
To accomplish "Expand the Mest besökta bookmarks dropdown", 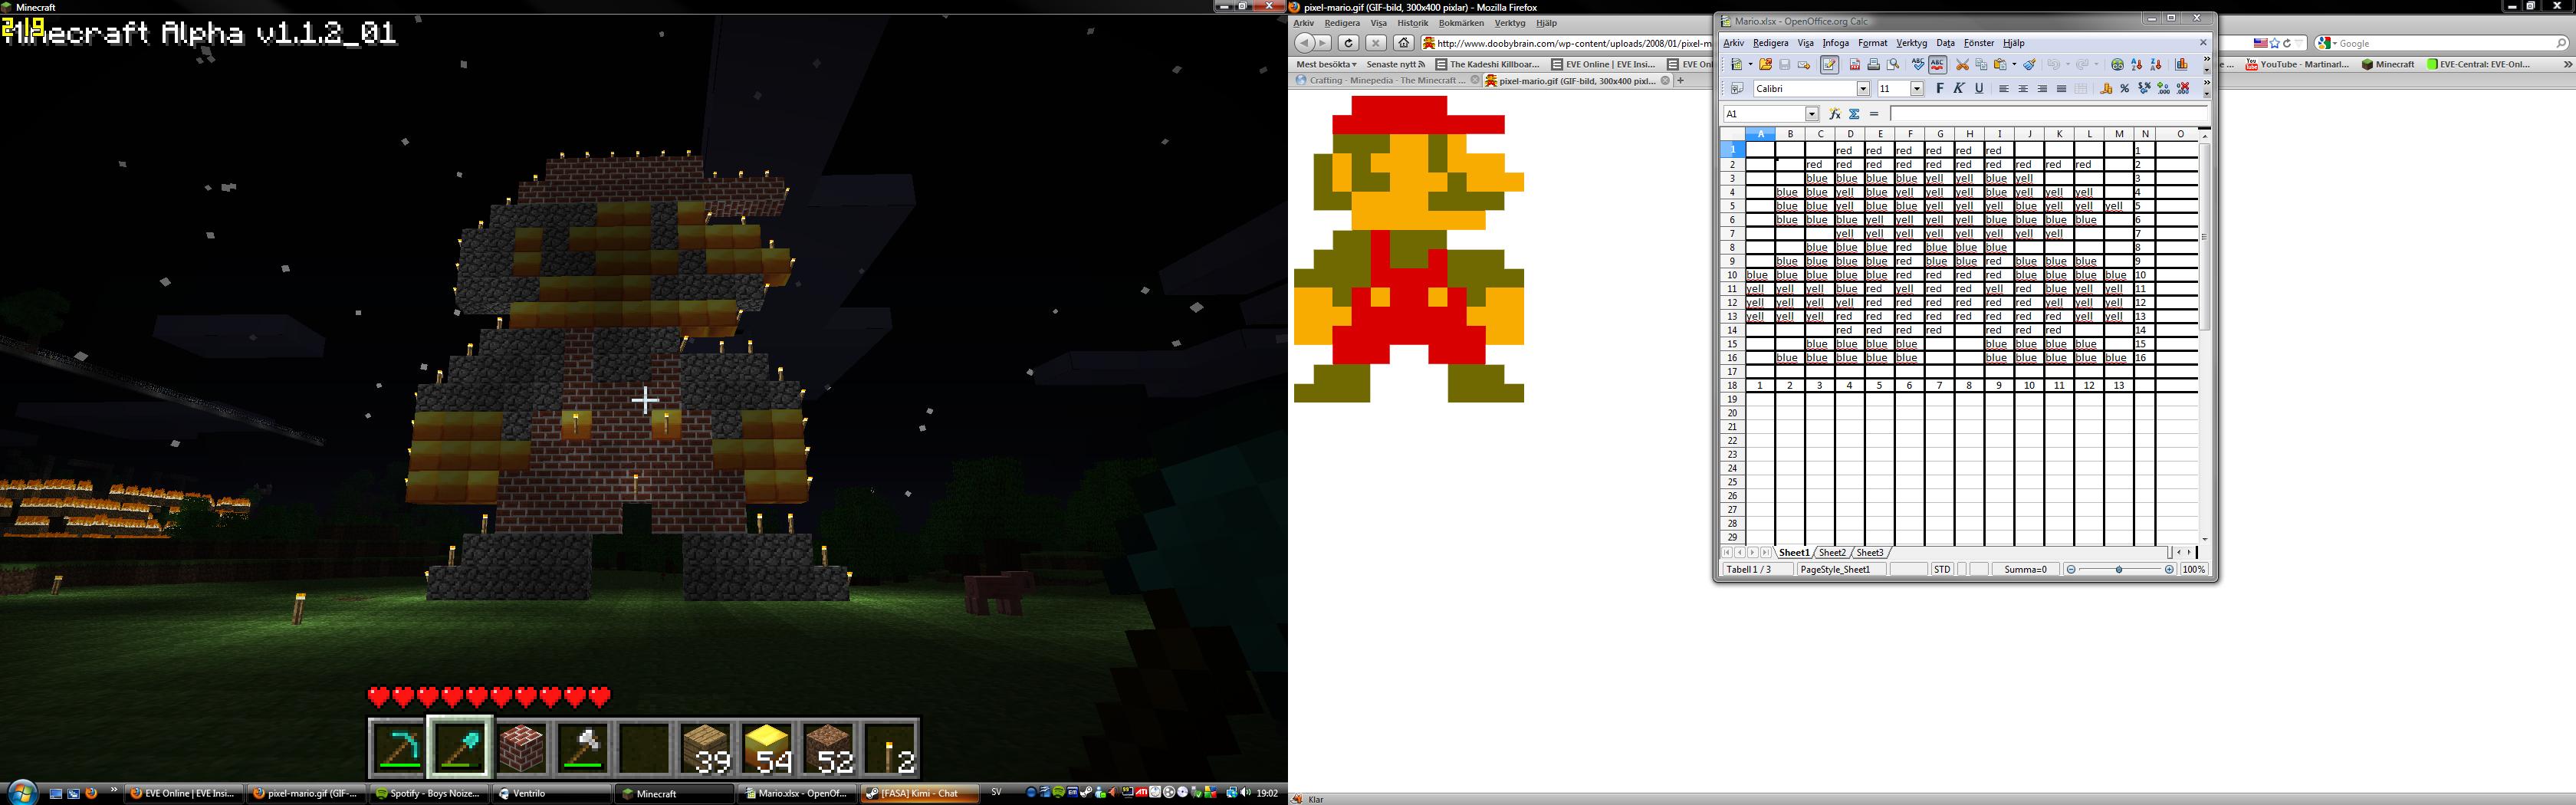I will coord(1326,65).
